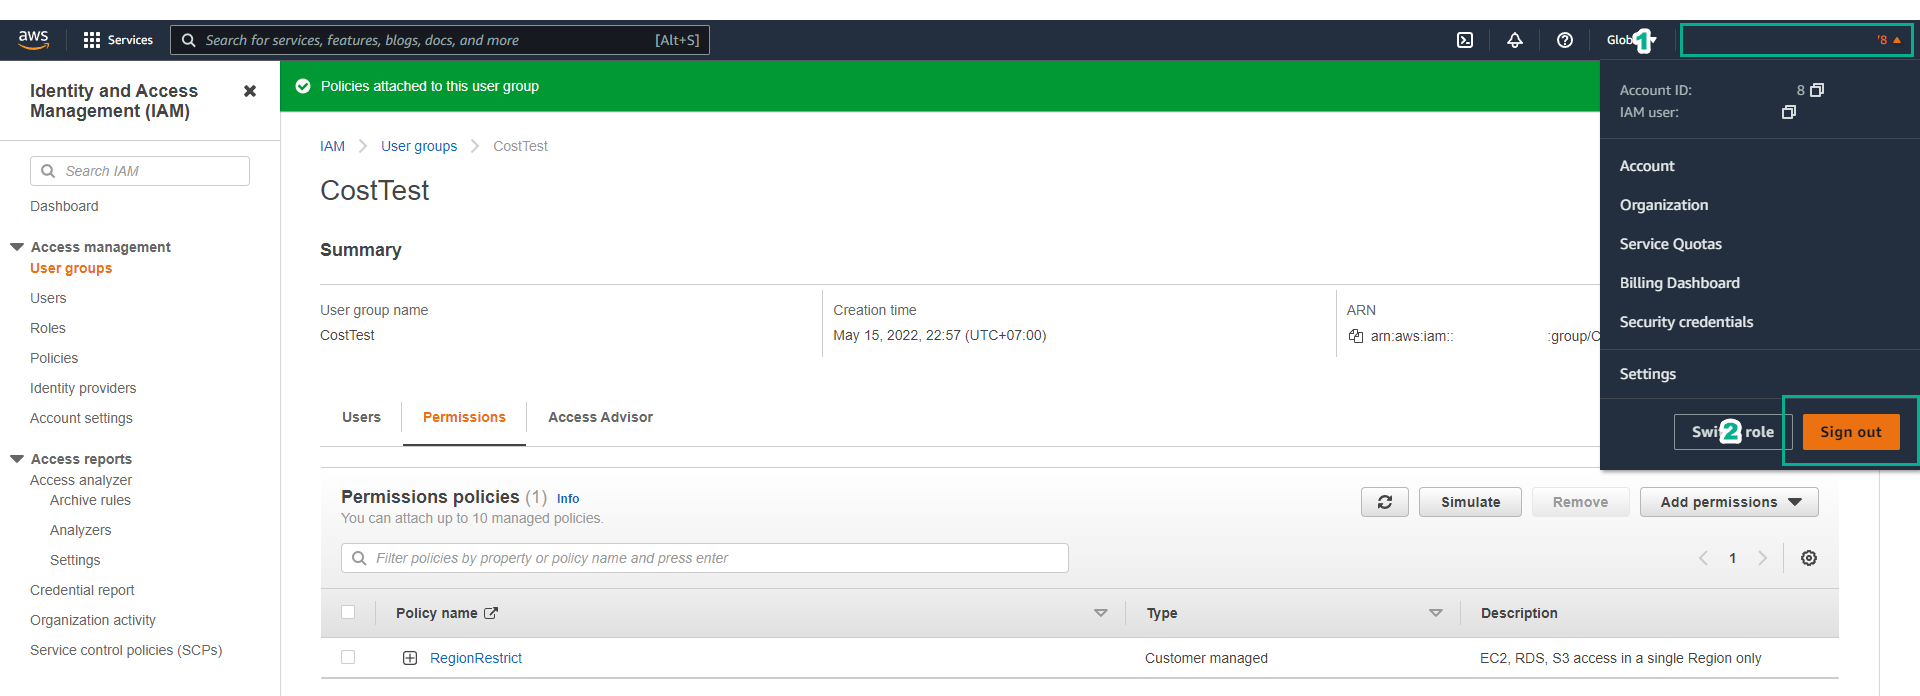Click the Description column header
This screenshot has height=696, width=1920.
pos(1519,613)
